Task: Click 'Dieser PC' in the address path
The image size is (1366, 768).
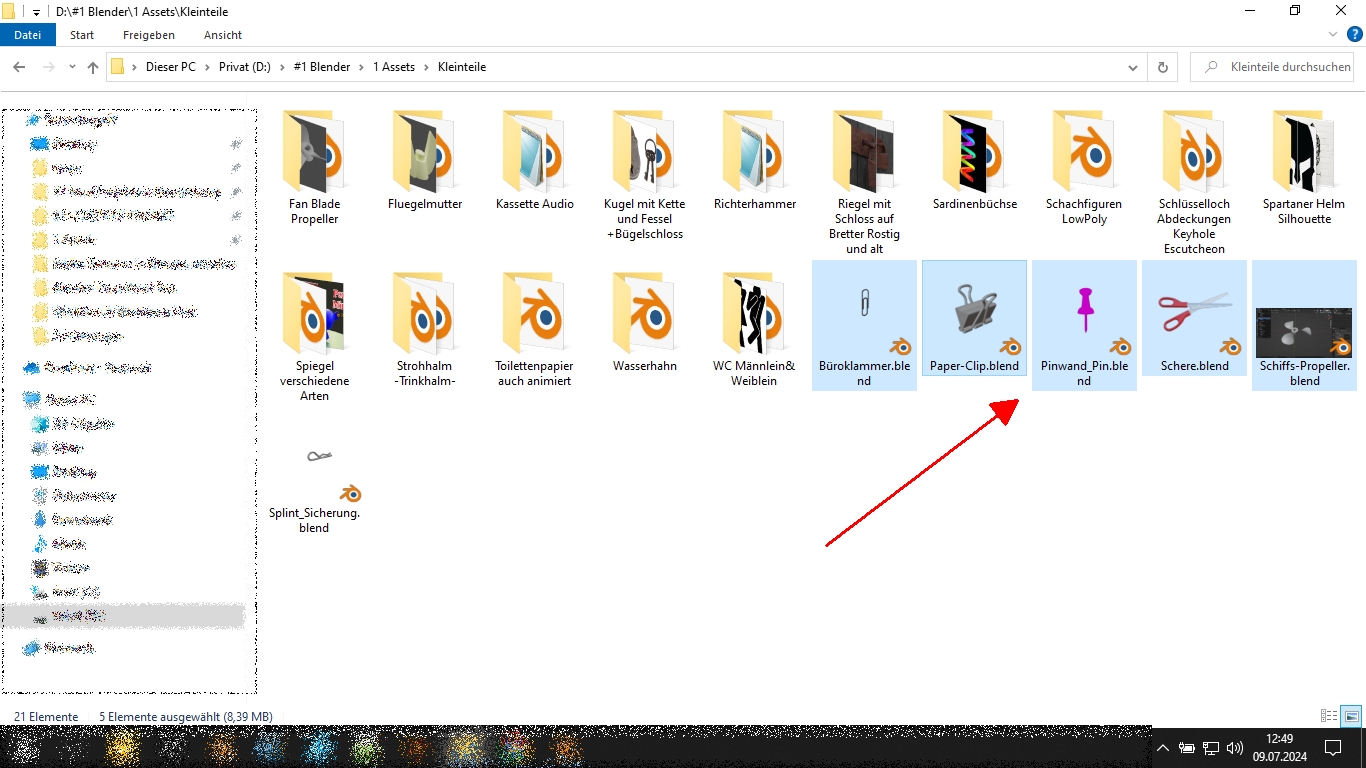Action: [171, 67]
